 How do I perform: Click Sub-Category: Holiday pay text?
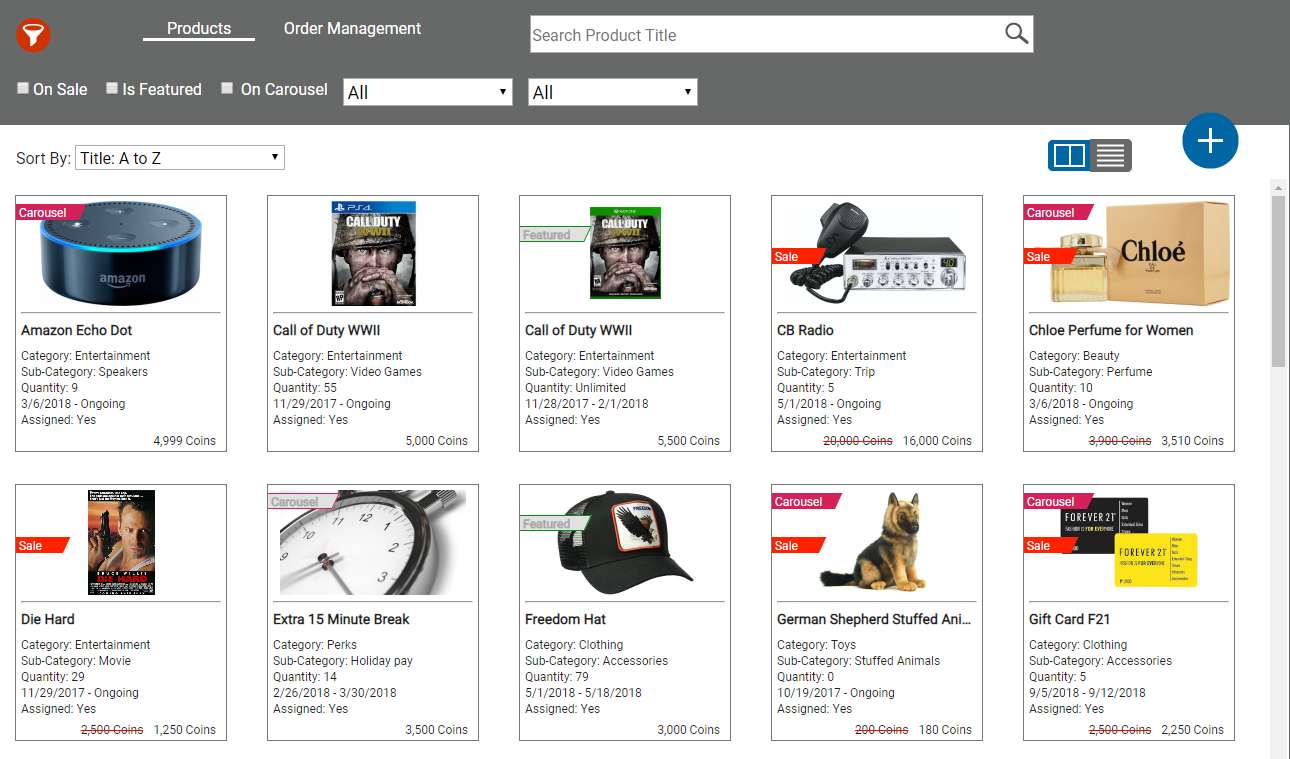pos(343,661)
